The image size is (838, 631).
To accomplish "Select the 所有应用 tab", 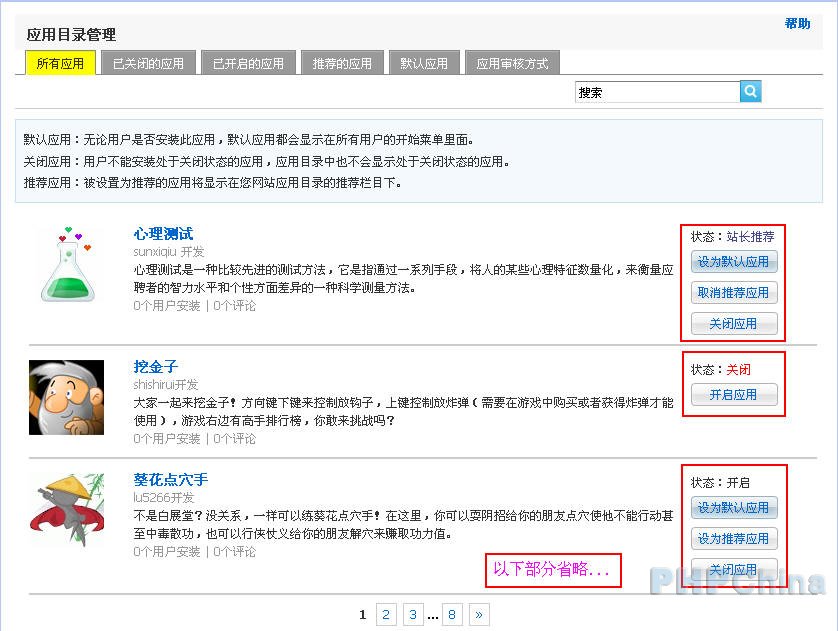I will click(60, 63).
